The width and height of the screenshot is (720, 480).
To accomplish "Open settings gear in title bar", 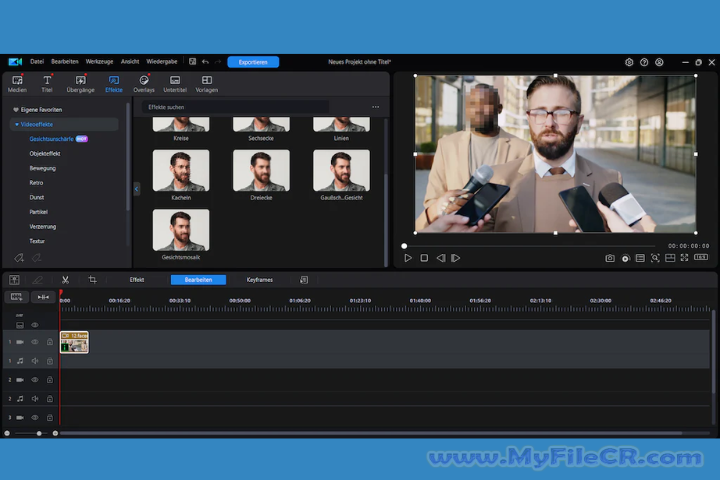I will [629, 62].
